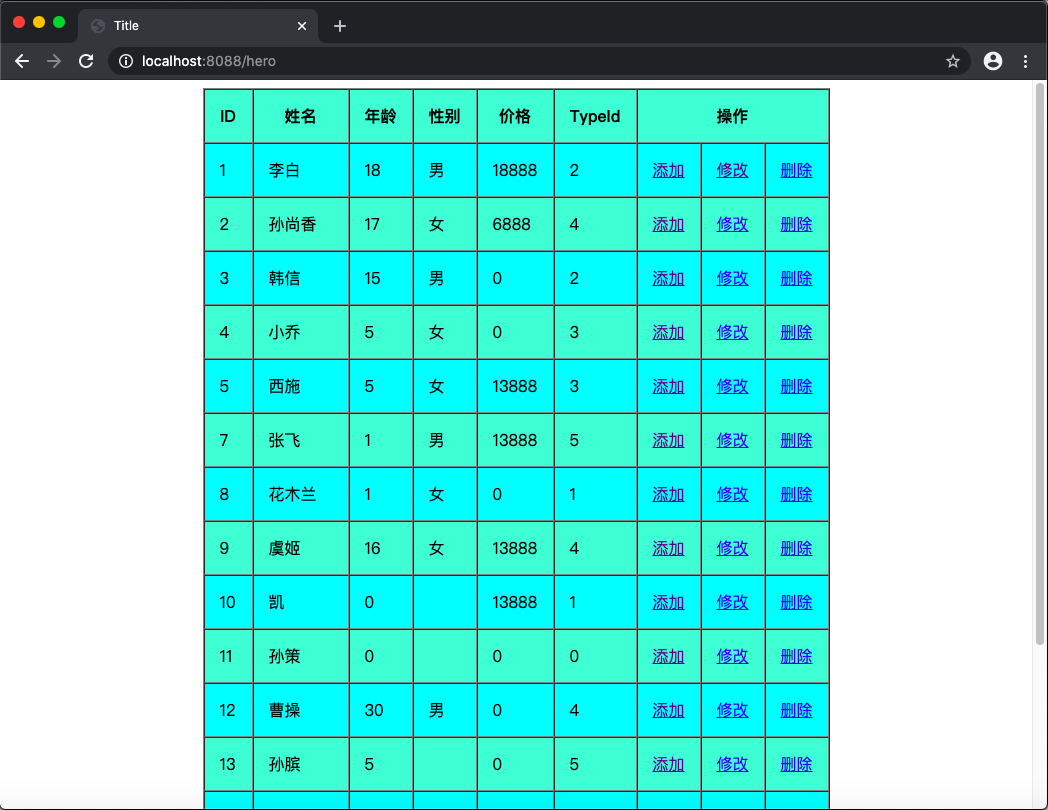Open the browser profile avatar icon

(x=992, y=61)
